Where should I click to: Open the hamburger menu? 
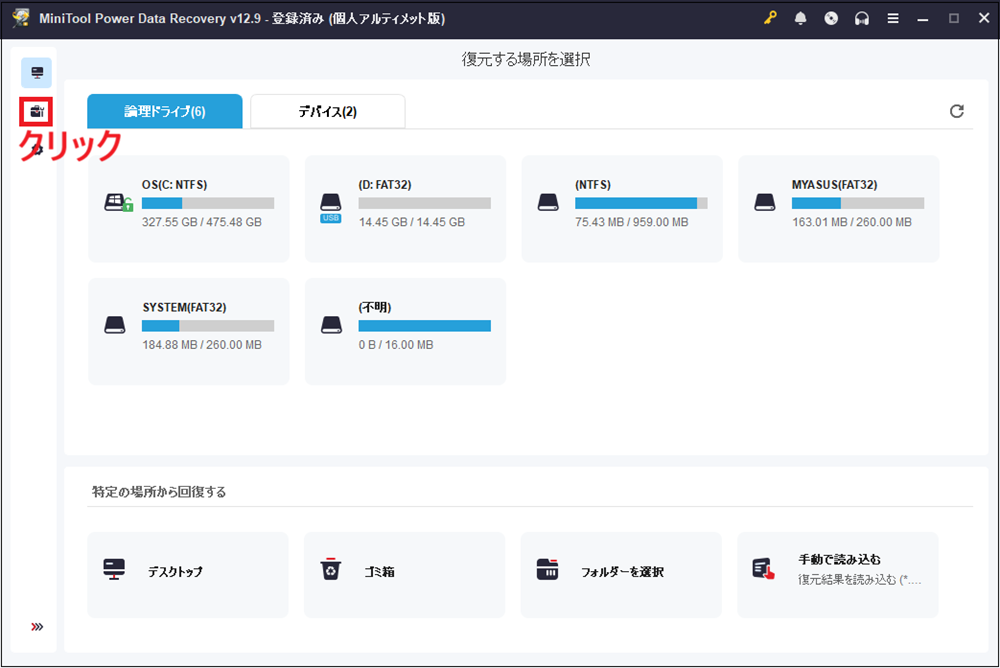(x=893, y=19)
